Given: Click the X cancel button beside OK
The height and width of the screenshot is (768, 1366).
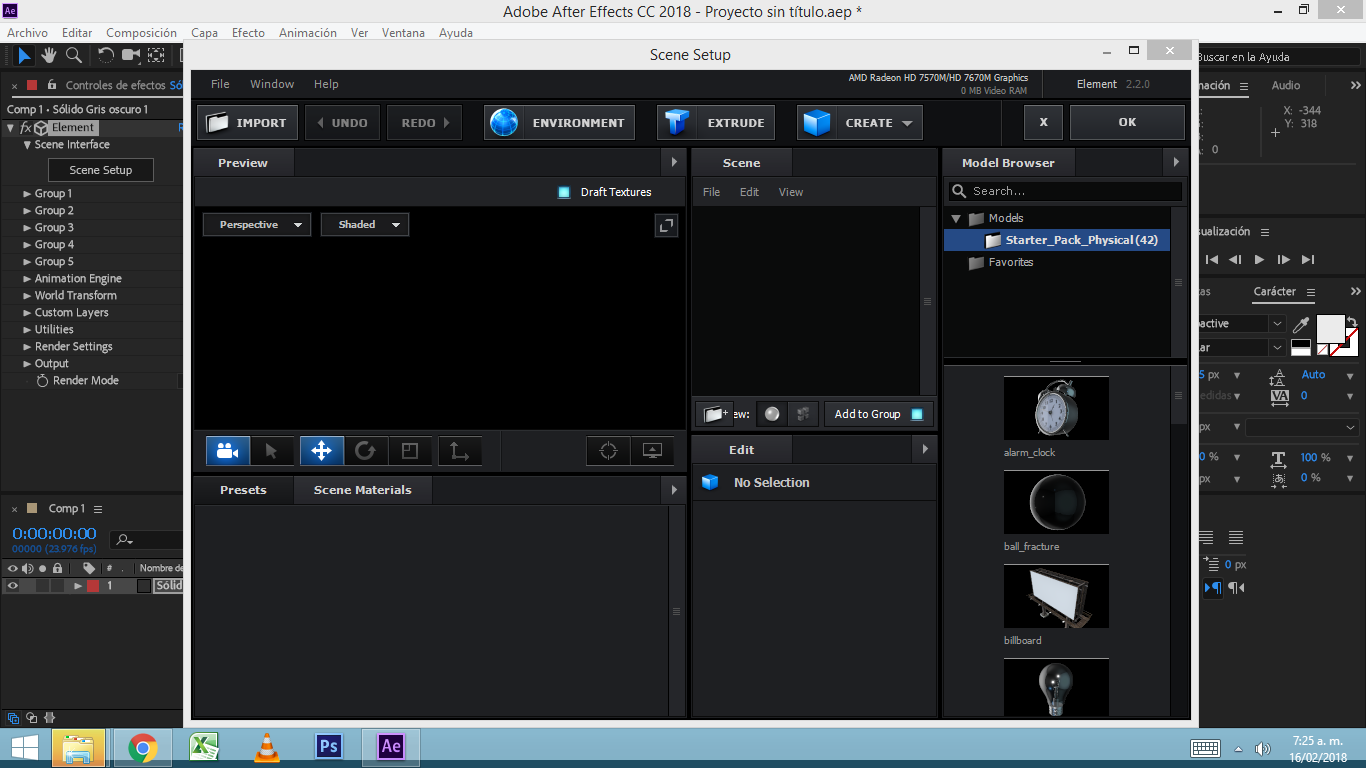Looking at the screenshot, I should tap(1043, 122).
